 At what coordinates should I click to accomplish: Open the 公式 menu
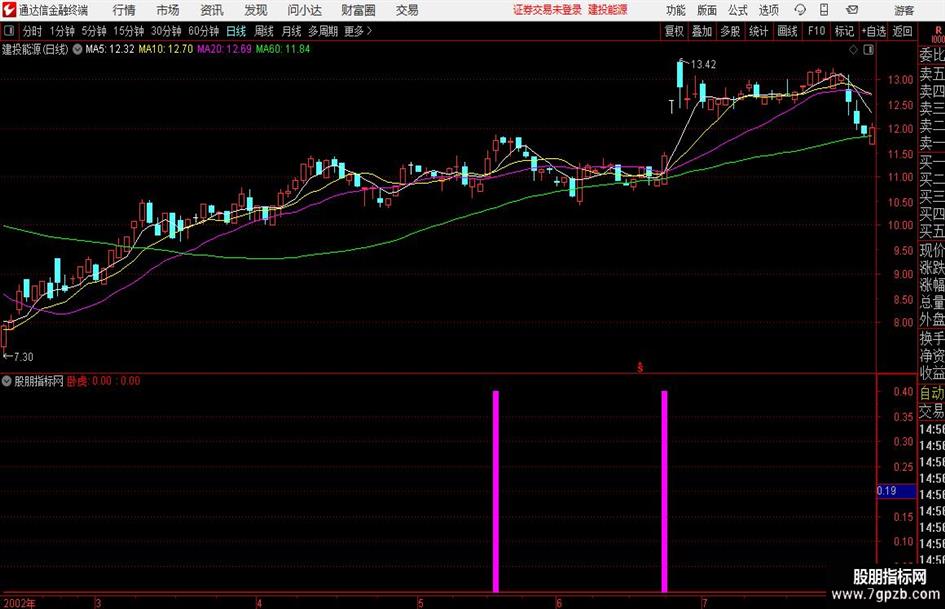point(737,10)
